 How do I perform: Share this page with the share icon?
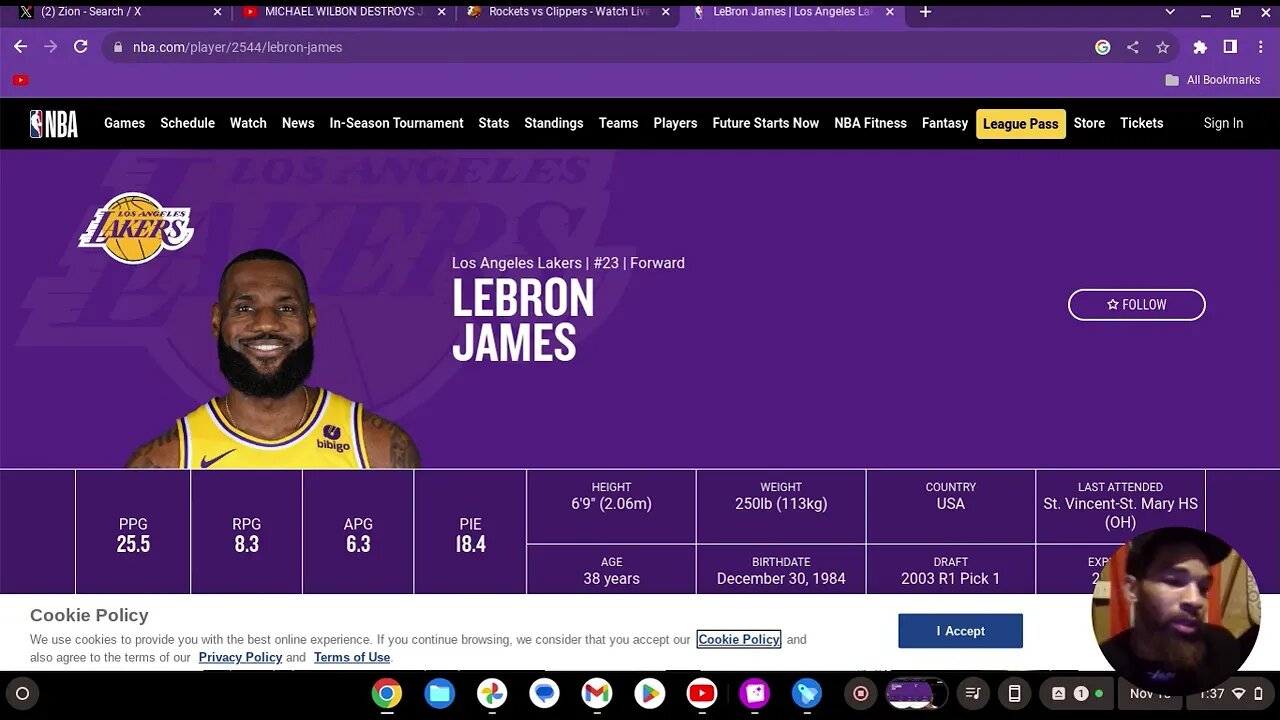(1132, 47)
